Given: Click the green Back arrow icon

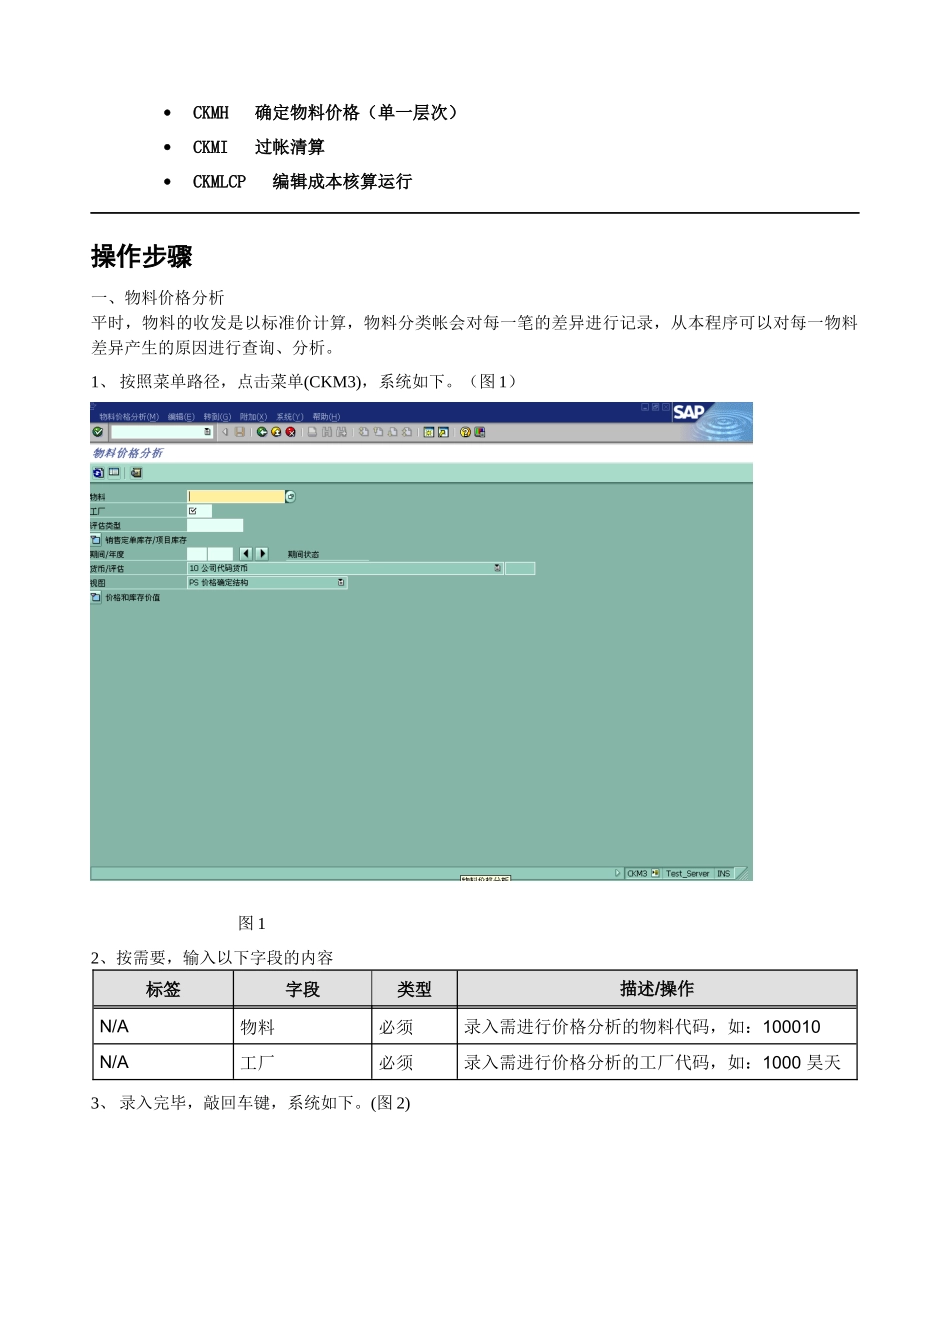Looking at the screenshot, I should pos(262,432).
